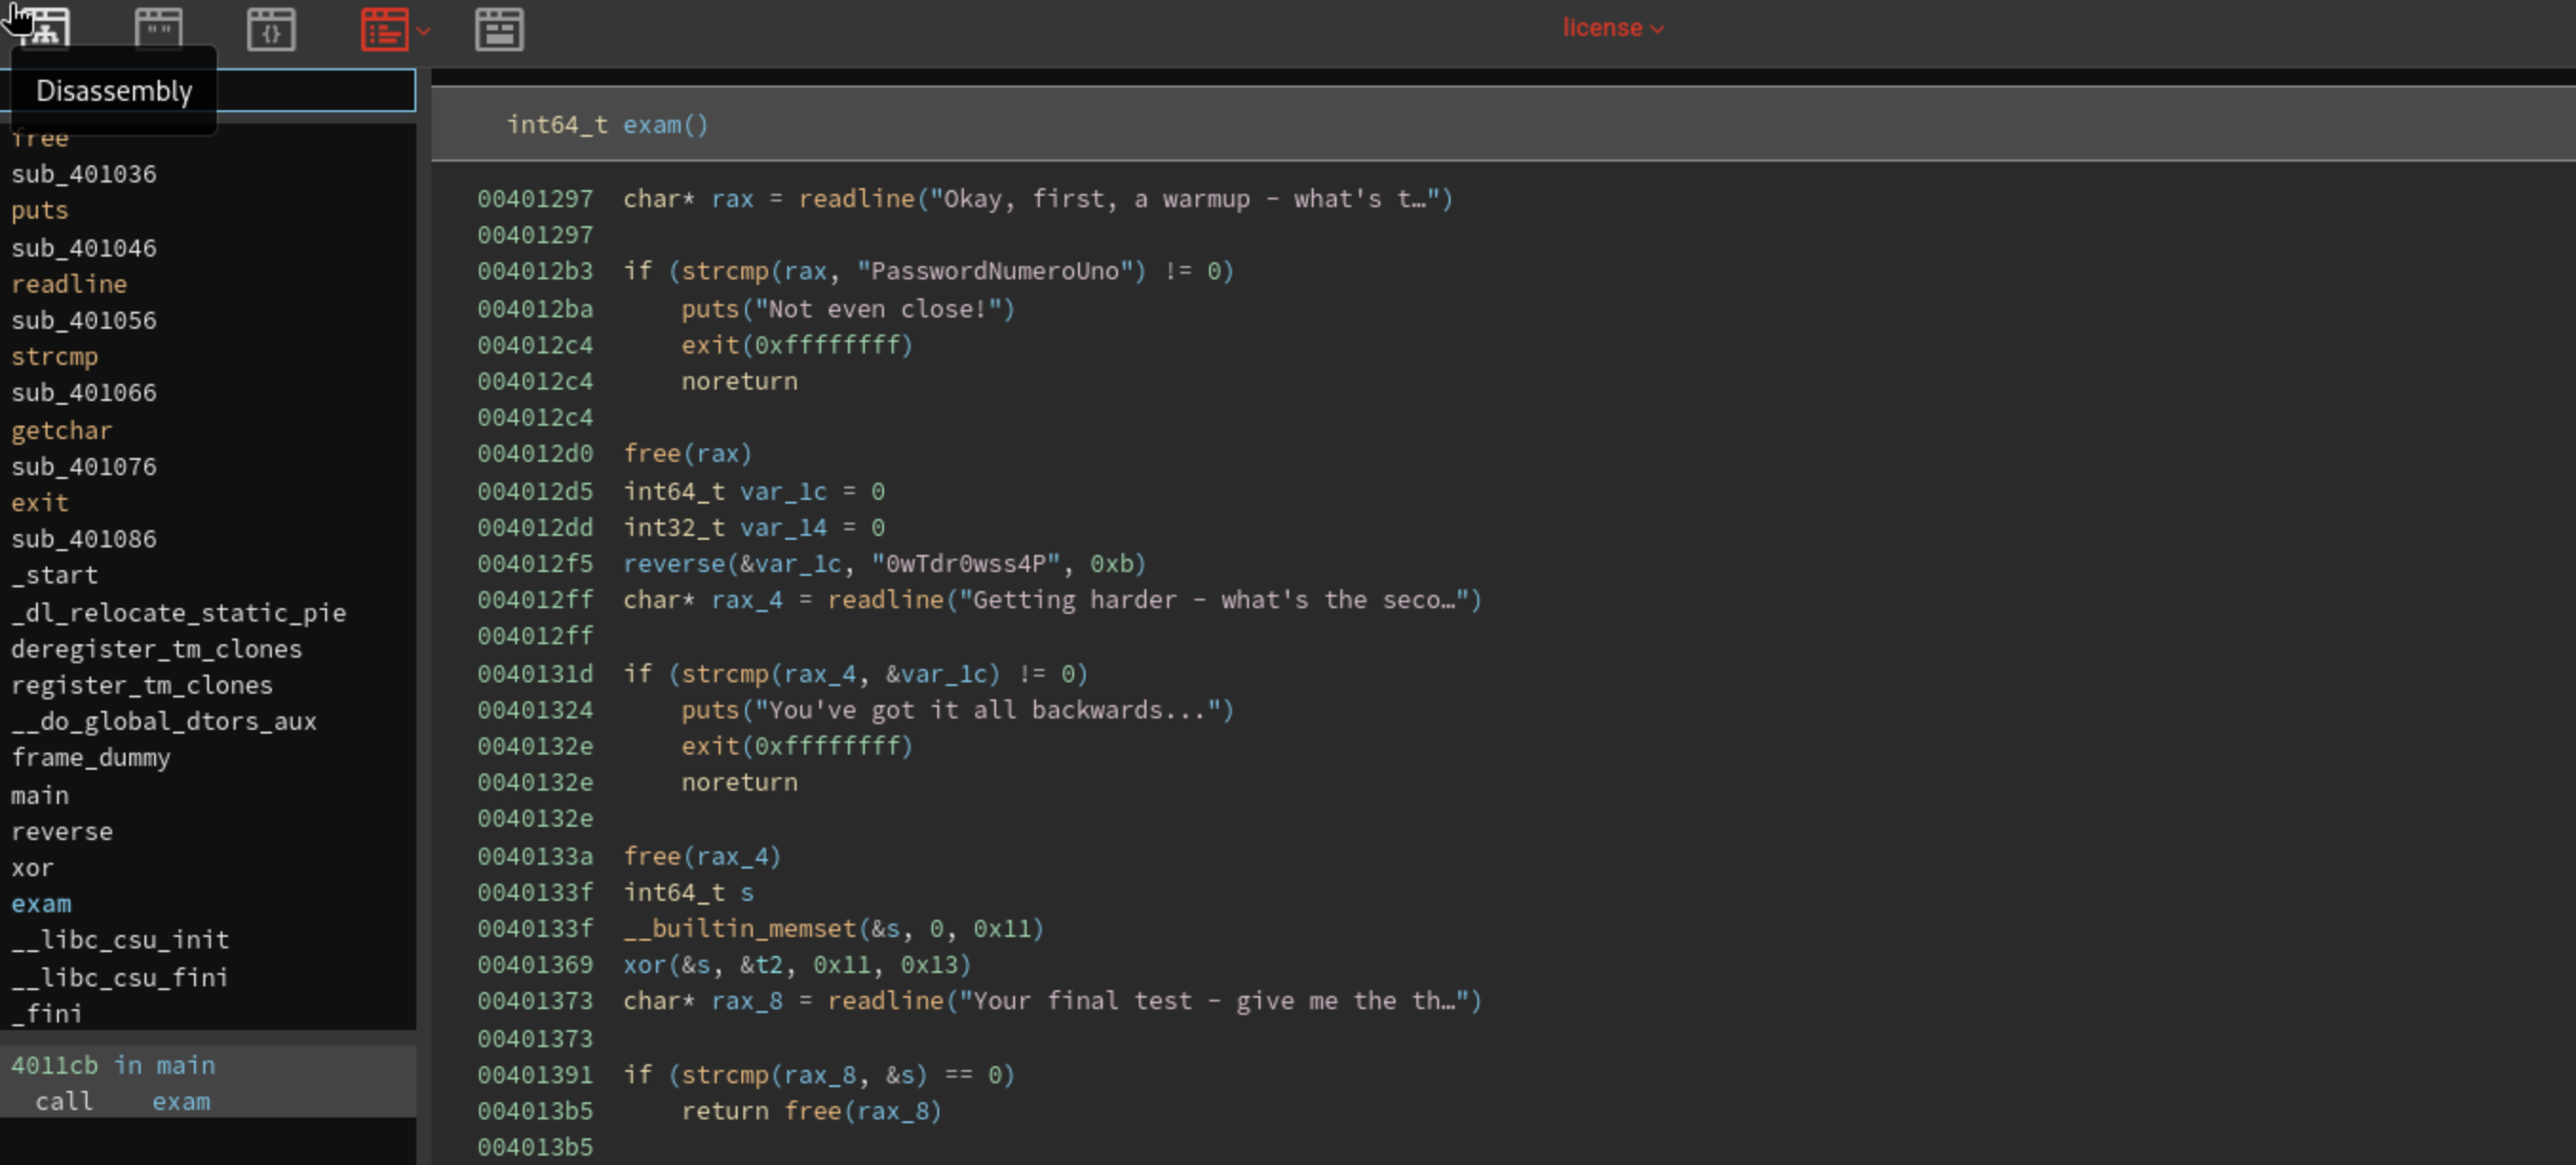This screenshot has height=1165, width=2576.
Task: Select strcmp in the function list
Action: coord(55,356)
